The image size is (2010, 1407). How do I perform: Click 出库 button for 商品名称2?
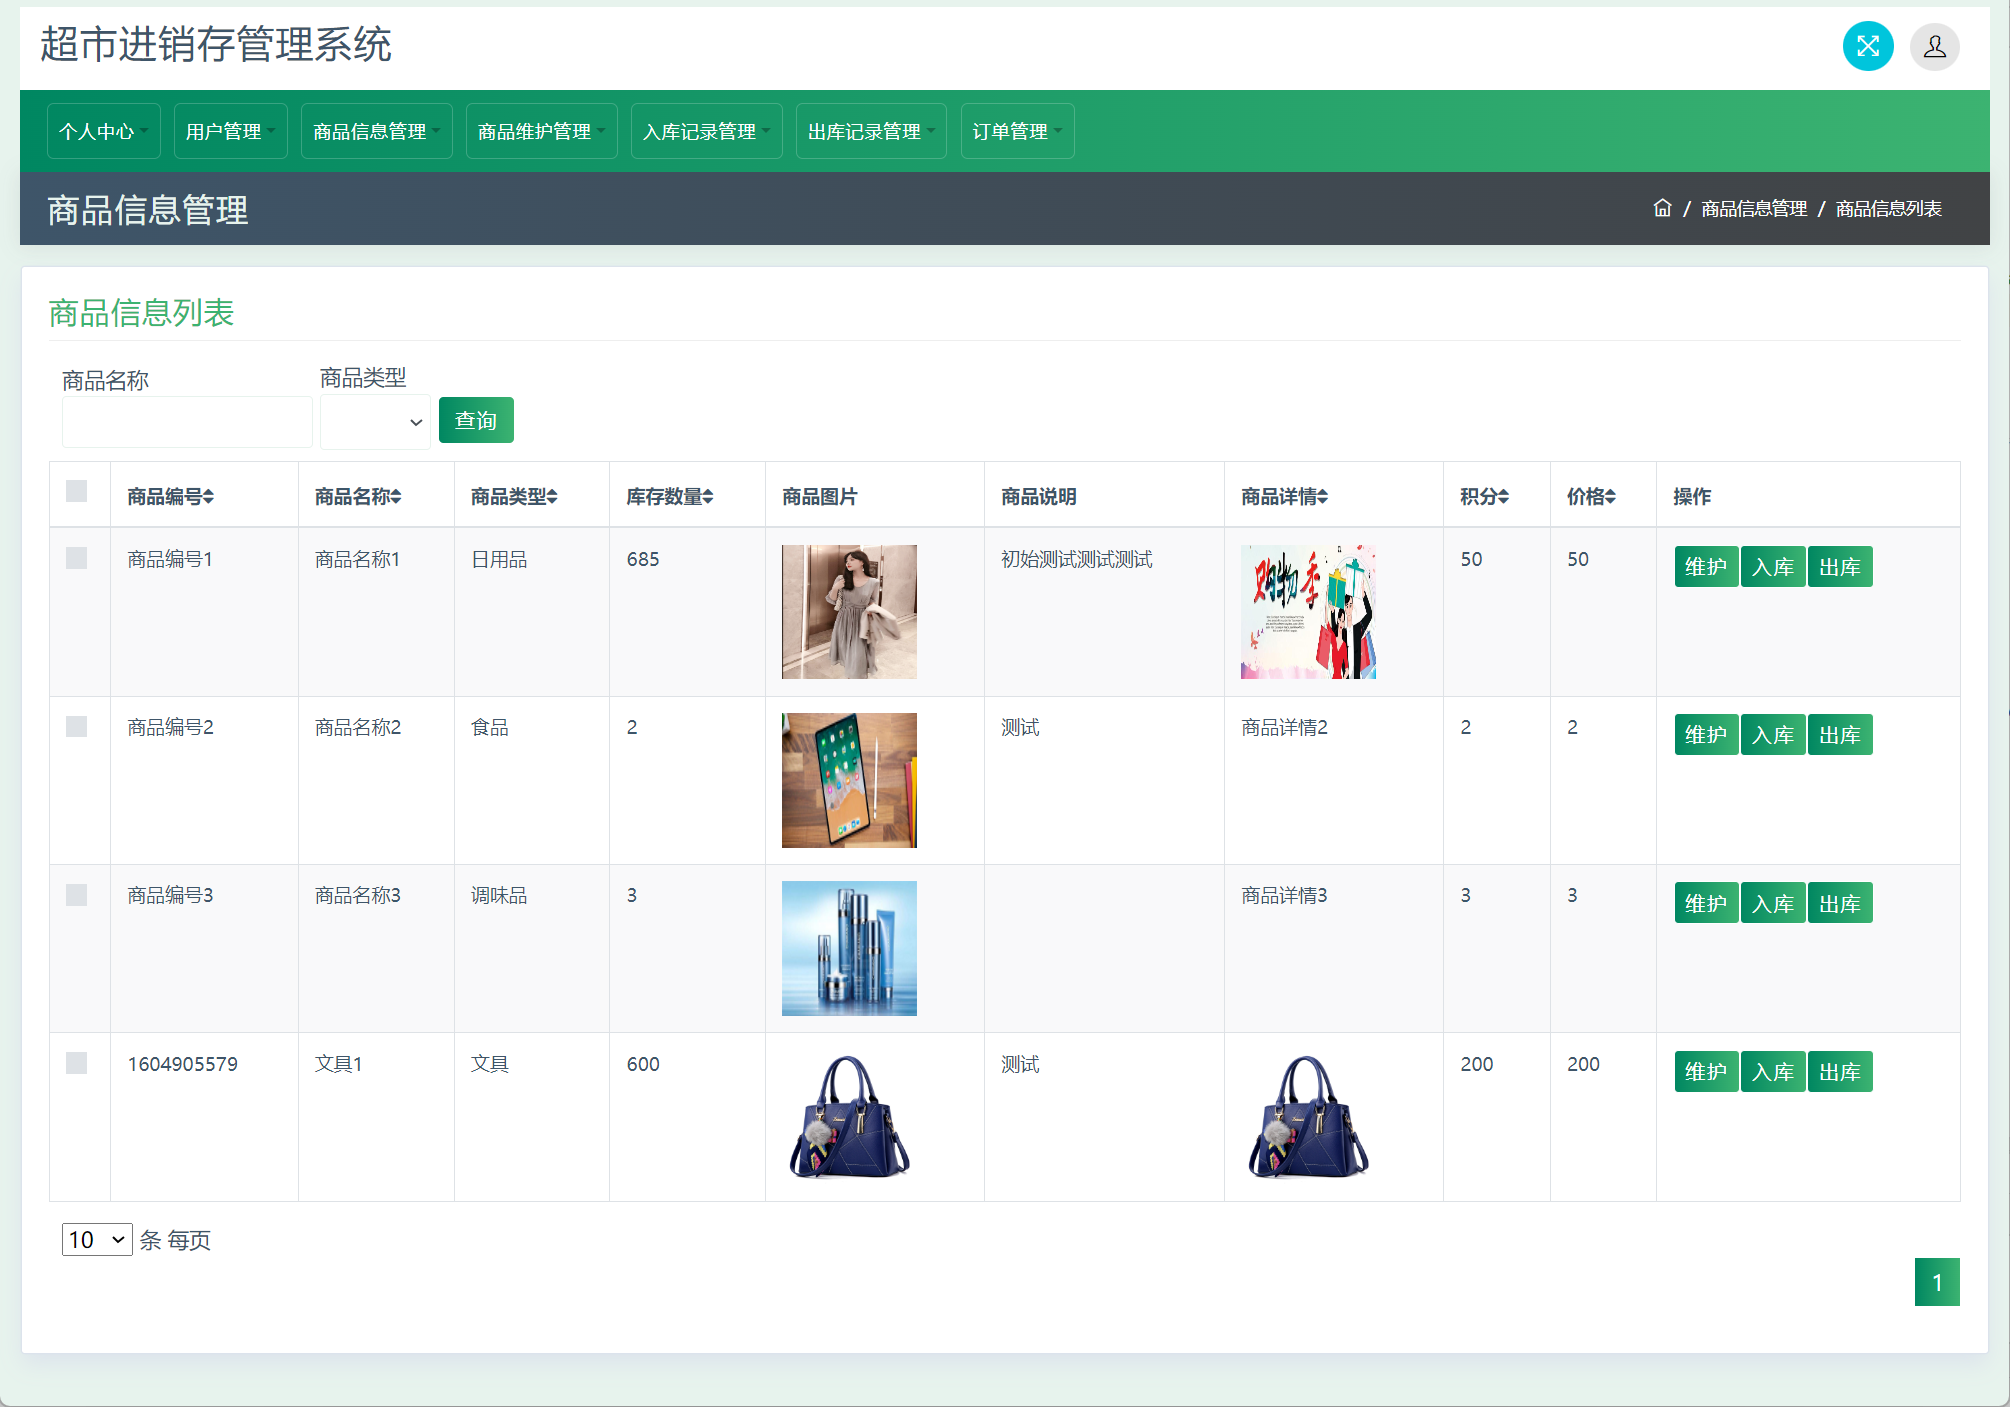coord(1839,735)
